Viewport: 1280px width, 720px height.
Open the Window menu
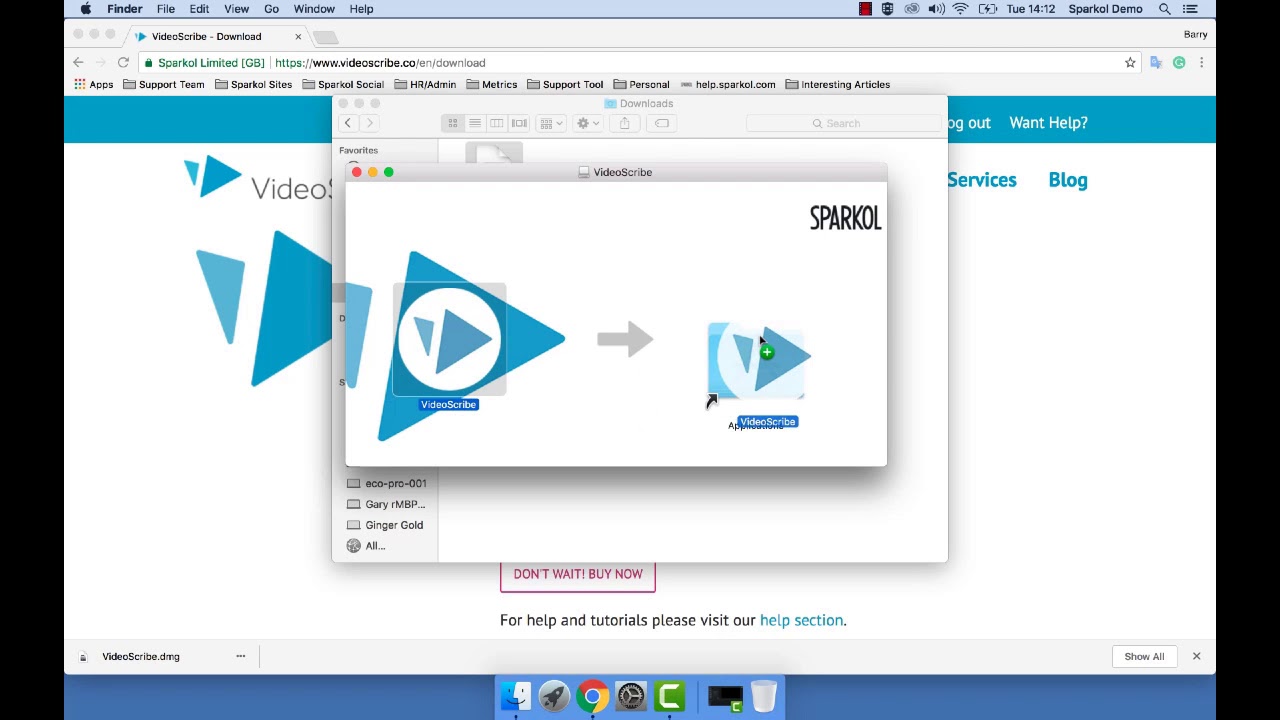tap(314, 9)
